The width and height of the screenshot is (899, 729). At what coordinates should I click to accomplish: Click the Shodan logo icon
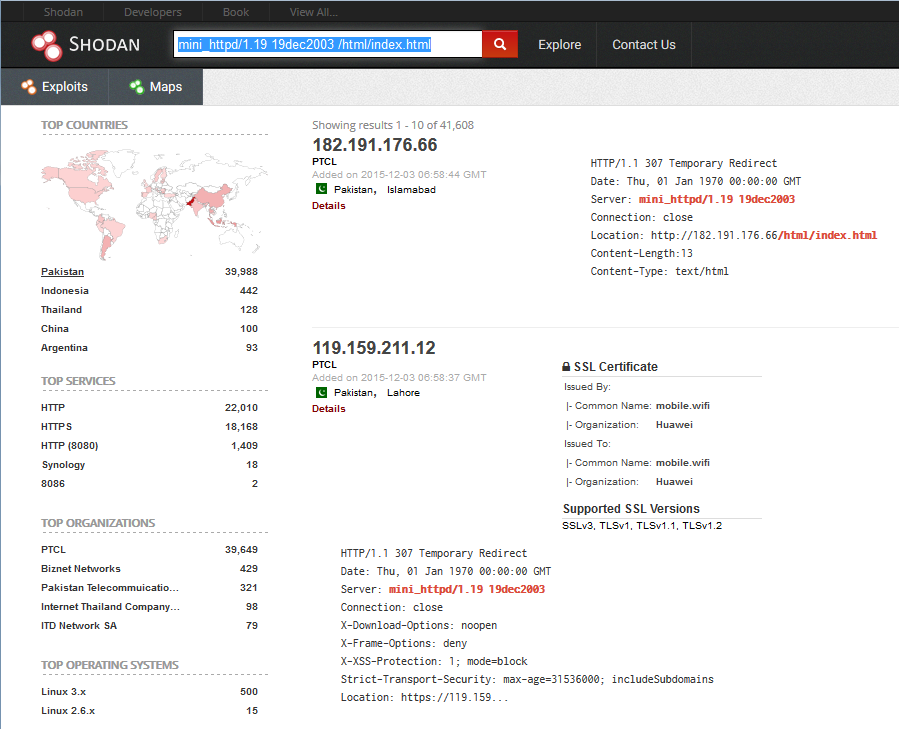pyautogui.click(x=46, y=45)
